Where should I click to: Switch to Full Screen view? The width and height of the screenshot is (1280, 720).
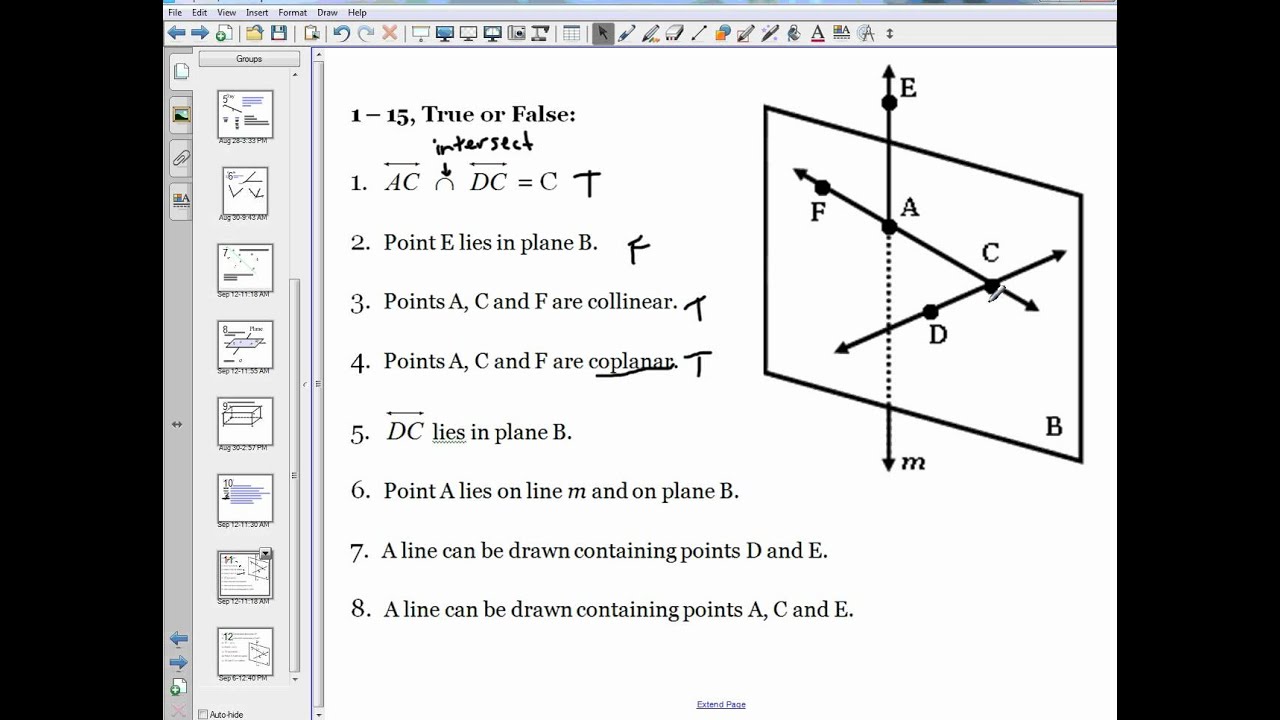pyautogui.click(x=444, y=33)
